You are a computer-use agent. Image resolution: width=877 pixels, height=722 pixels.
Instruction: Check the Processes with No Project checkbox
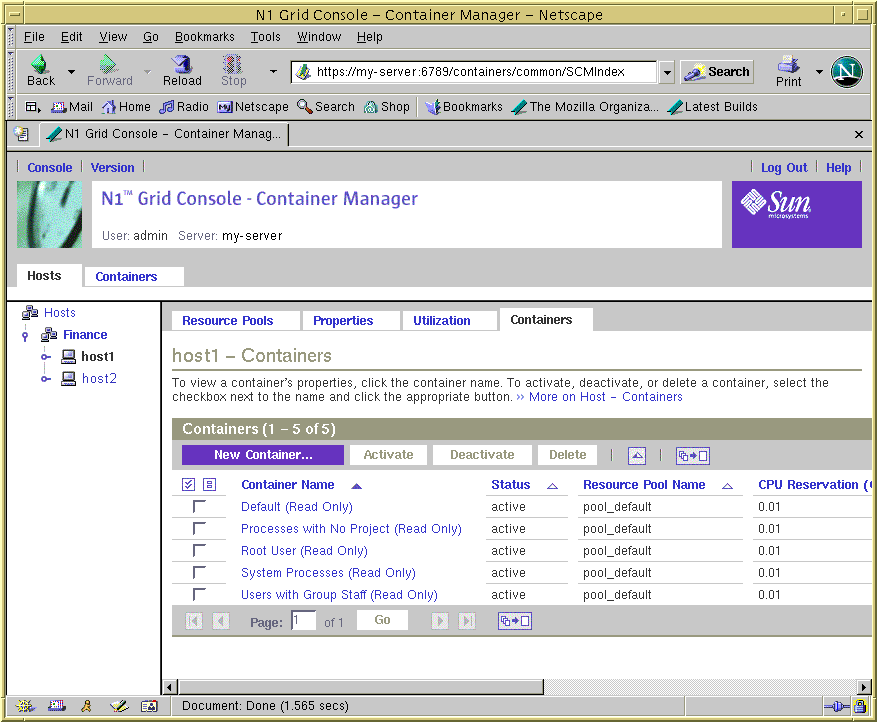(x=199, y=528)
